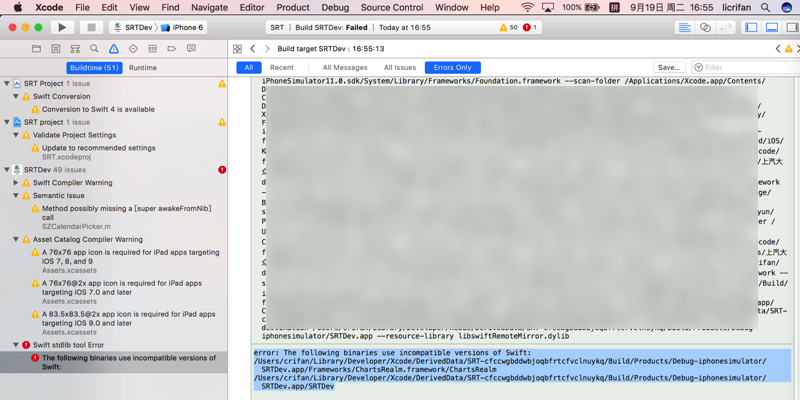Toggle the debug area visibility
The width and height of the screenshot is (800, 400).
[772, 28]
